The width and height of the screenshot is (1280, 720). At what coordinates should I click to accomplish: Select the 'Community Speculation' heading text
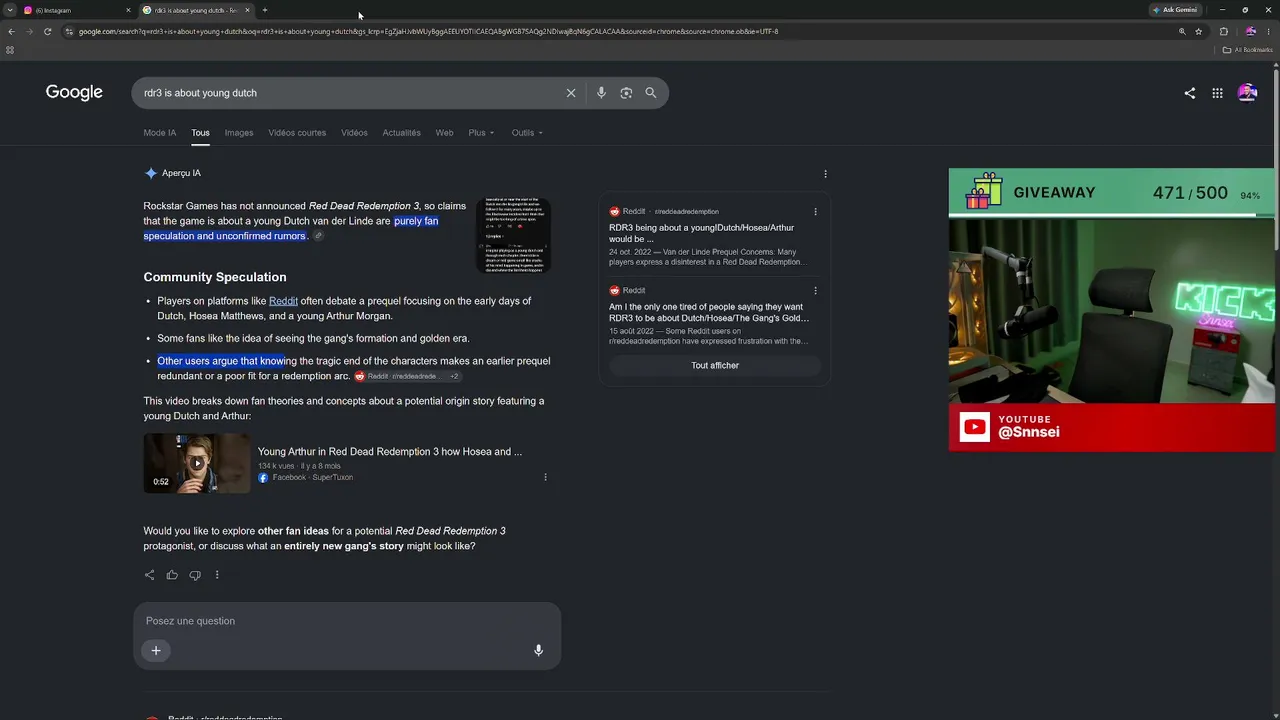pos(215,277)
